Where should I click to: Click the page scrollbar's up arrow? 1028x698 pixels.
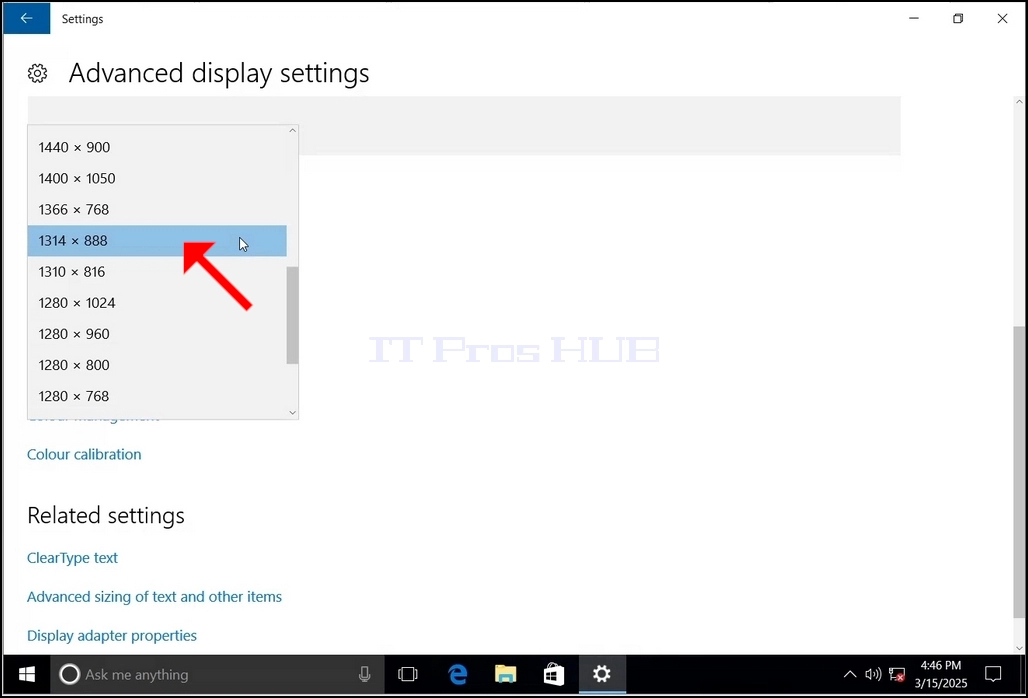pyautogui.click(x=1019, y=102)
